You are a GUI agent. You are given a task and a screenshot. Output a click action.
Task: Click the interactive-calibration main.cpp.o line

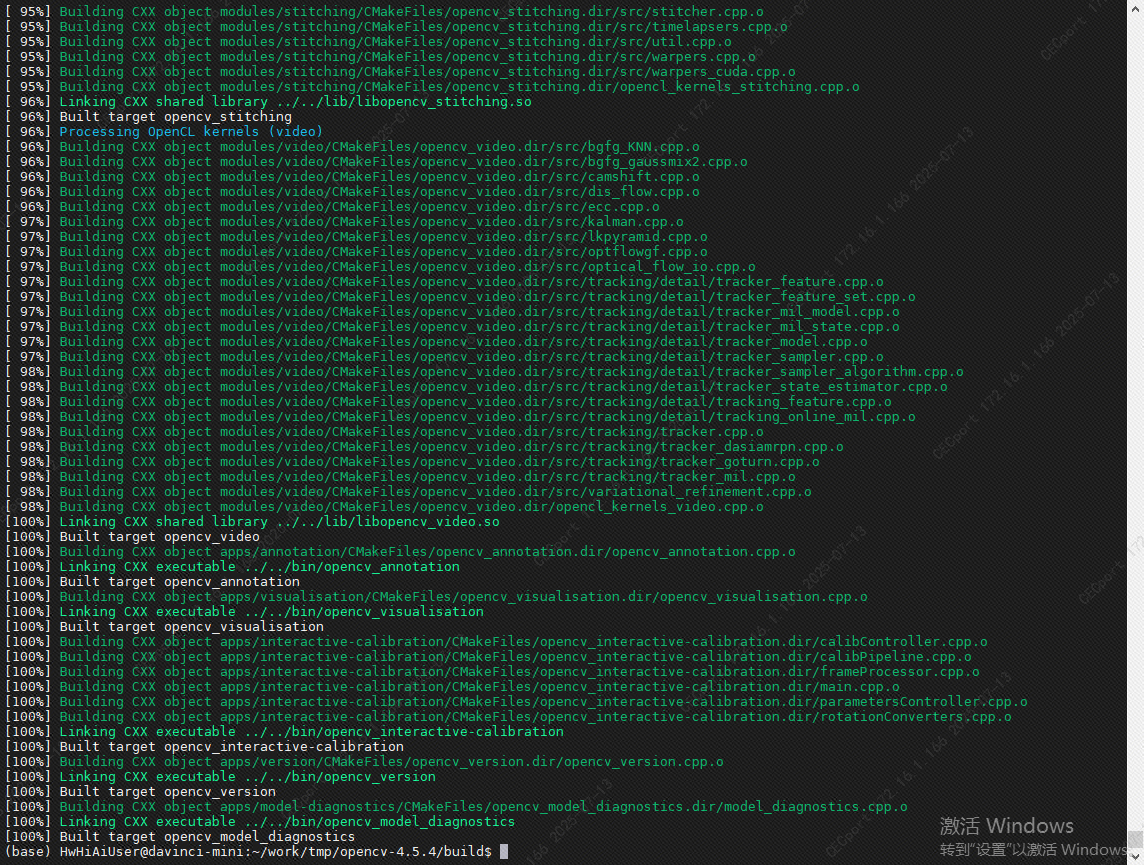(x=452, y=686)
